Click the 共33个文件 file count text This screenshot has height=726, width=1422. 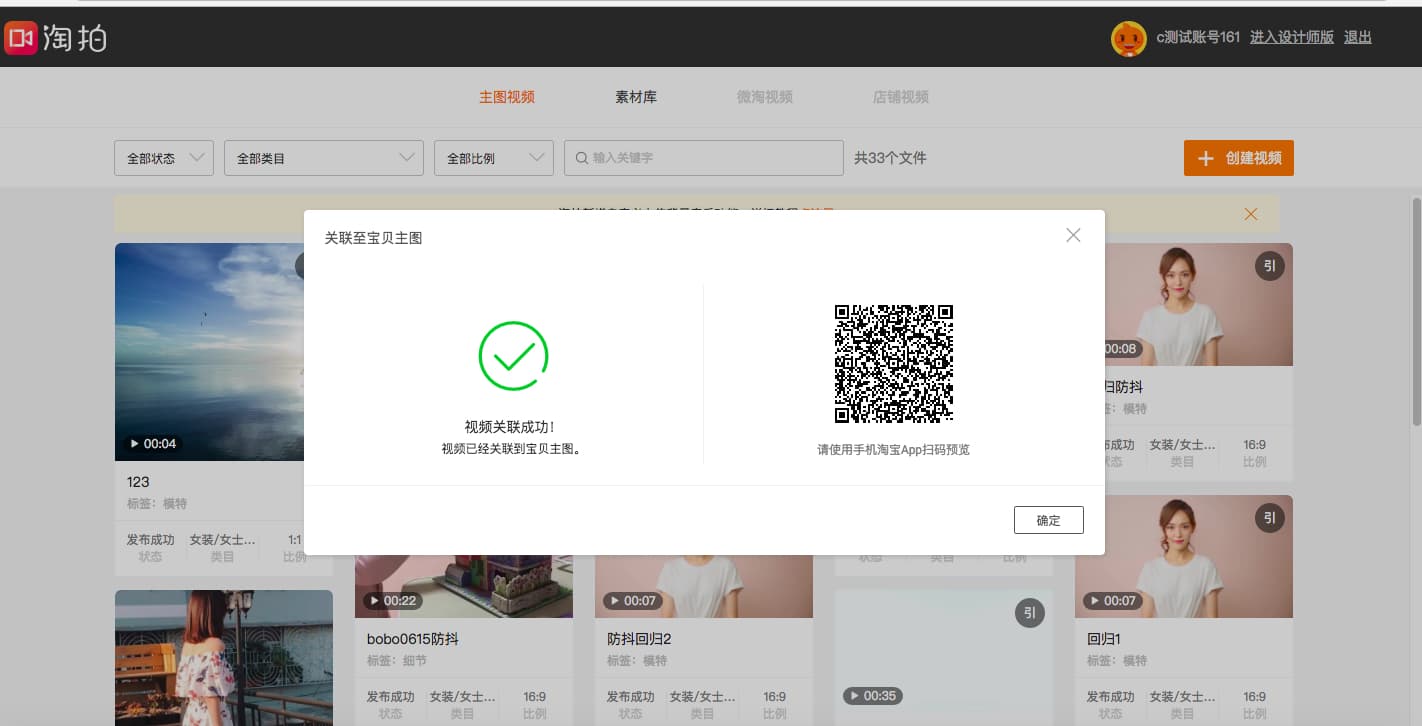[x=890, y=158]
